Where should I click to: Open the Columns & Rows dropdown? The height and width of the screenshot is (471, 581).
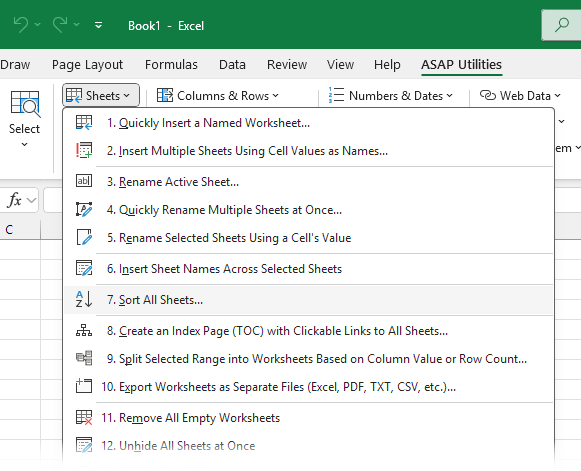coord(218,96)
